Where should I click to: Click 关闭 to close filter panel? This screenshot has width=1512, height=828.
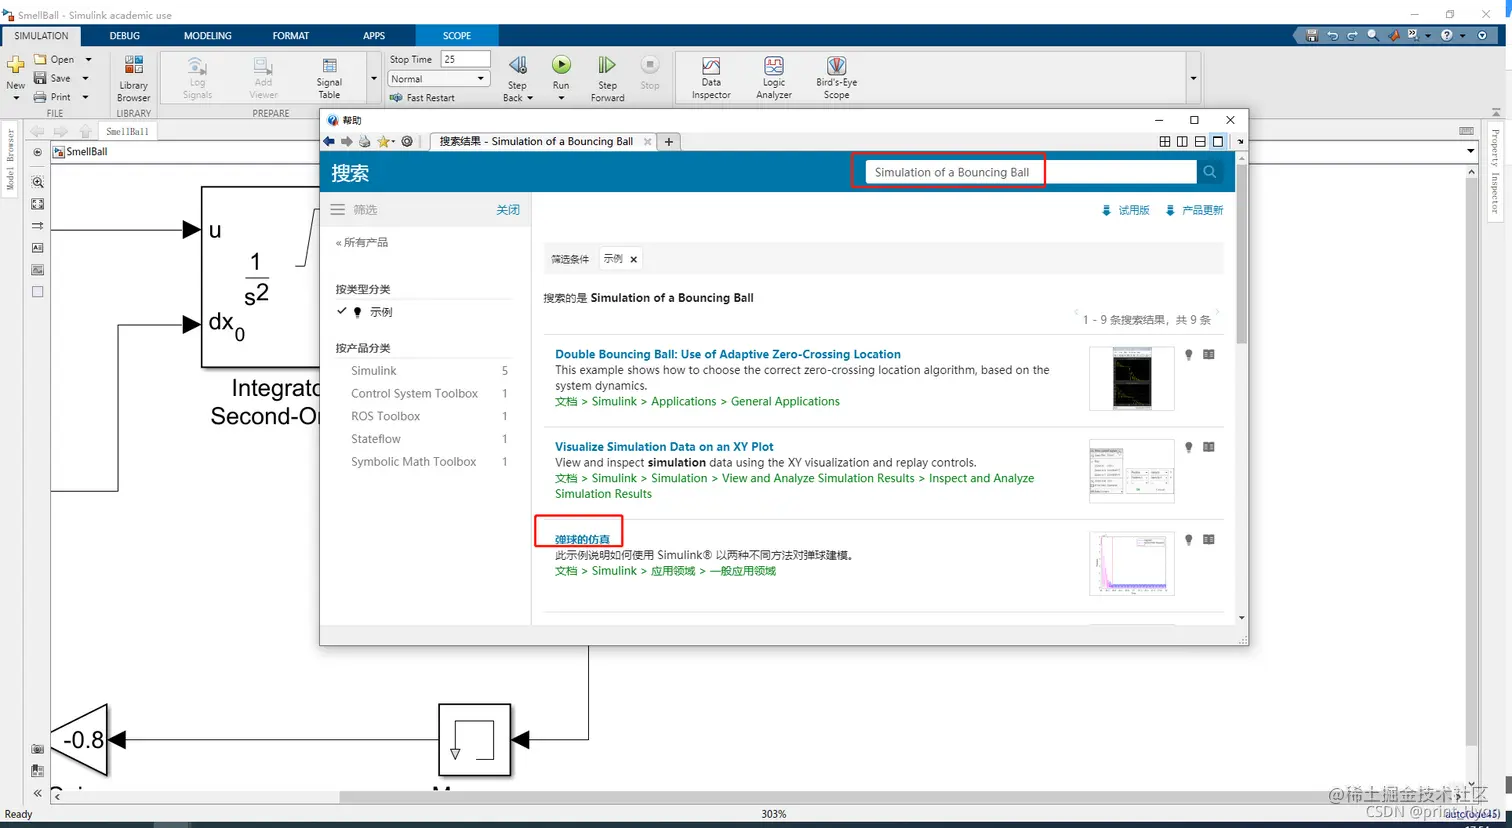pyautogui.click(x=508, y=210)
